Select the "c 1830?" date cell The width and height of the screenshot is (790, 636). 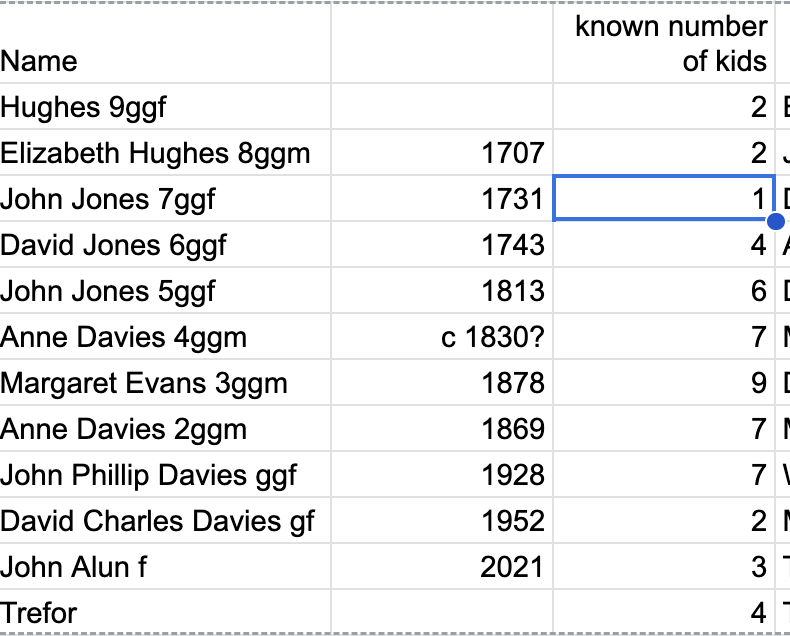click(441, 337)
